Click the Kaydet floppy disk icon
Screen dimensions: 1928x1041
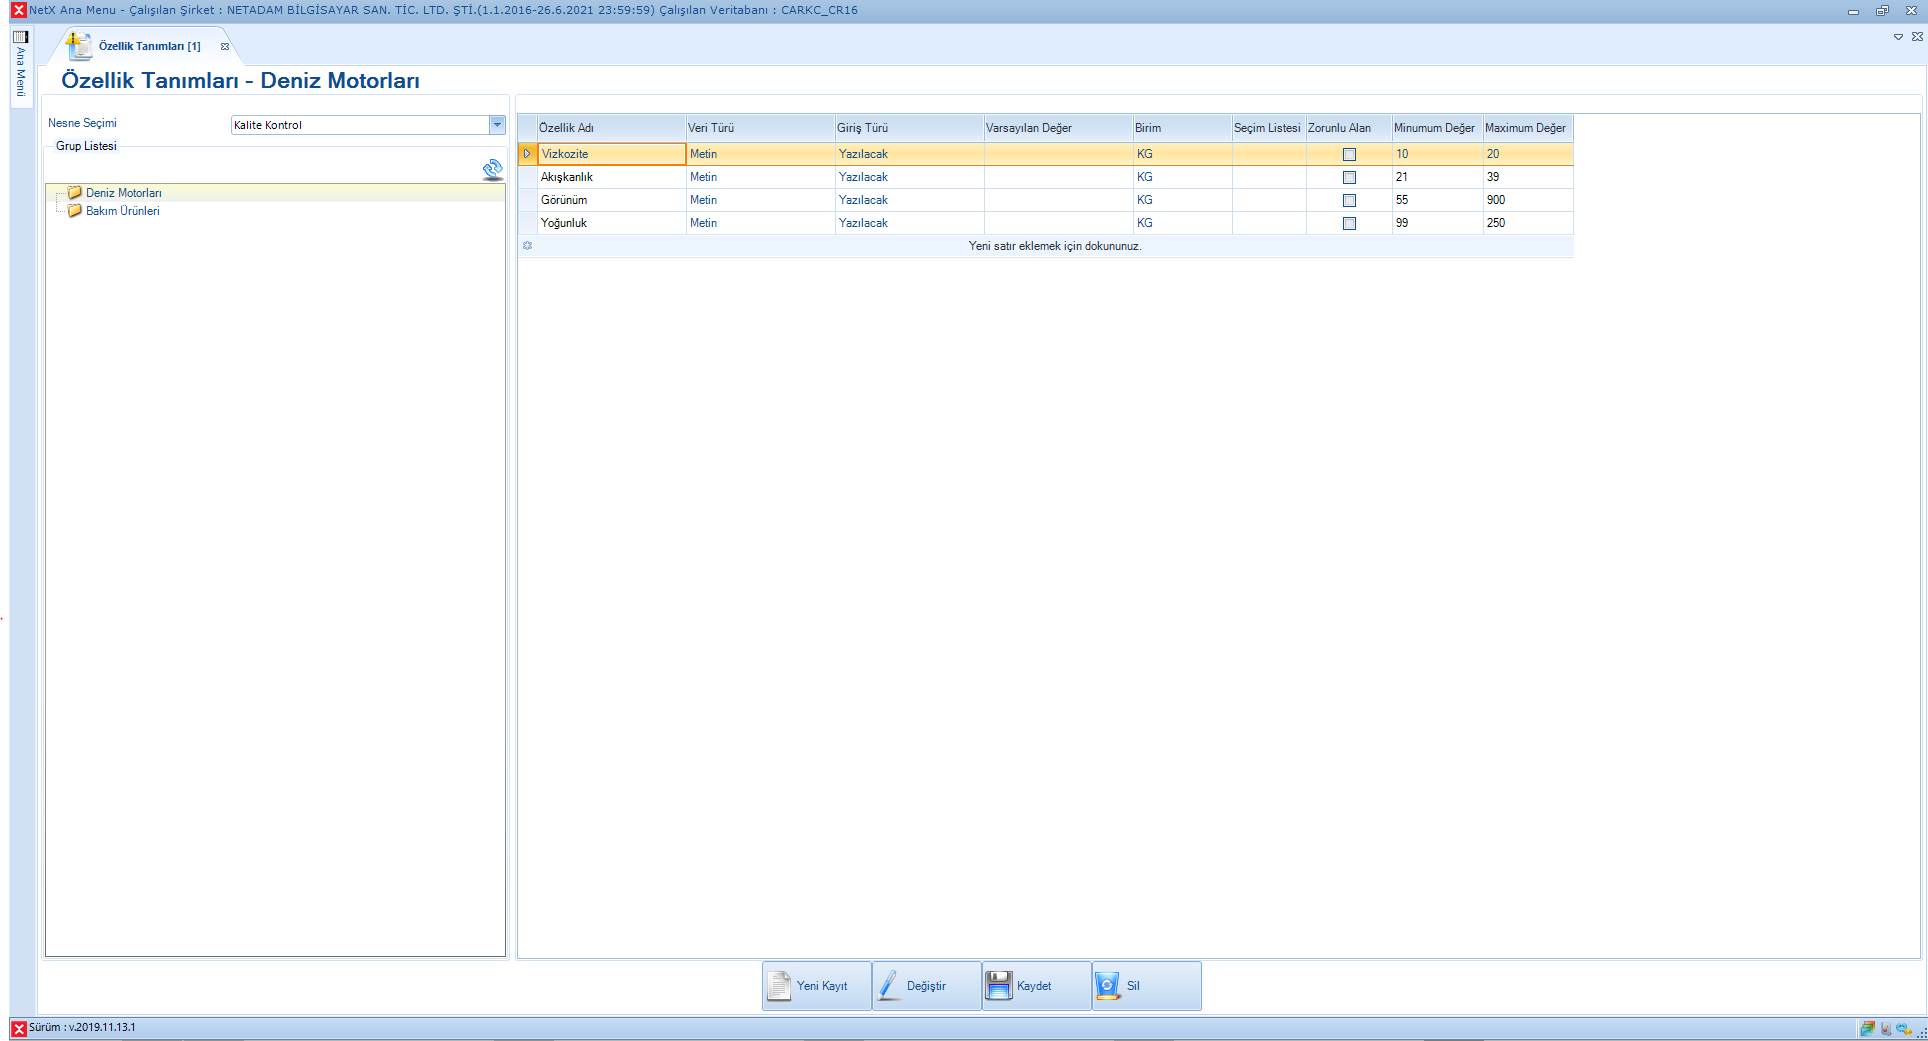[998, 986]
